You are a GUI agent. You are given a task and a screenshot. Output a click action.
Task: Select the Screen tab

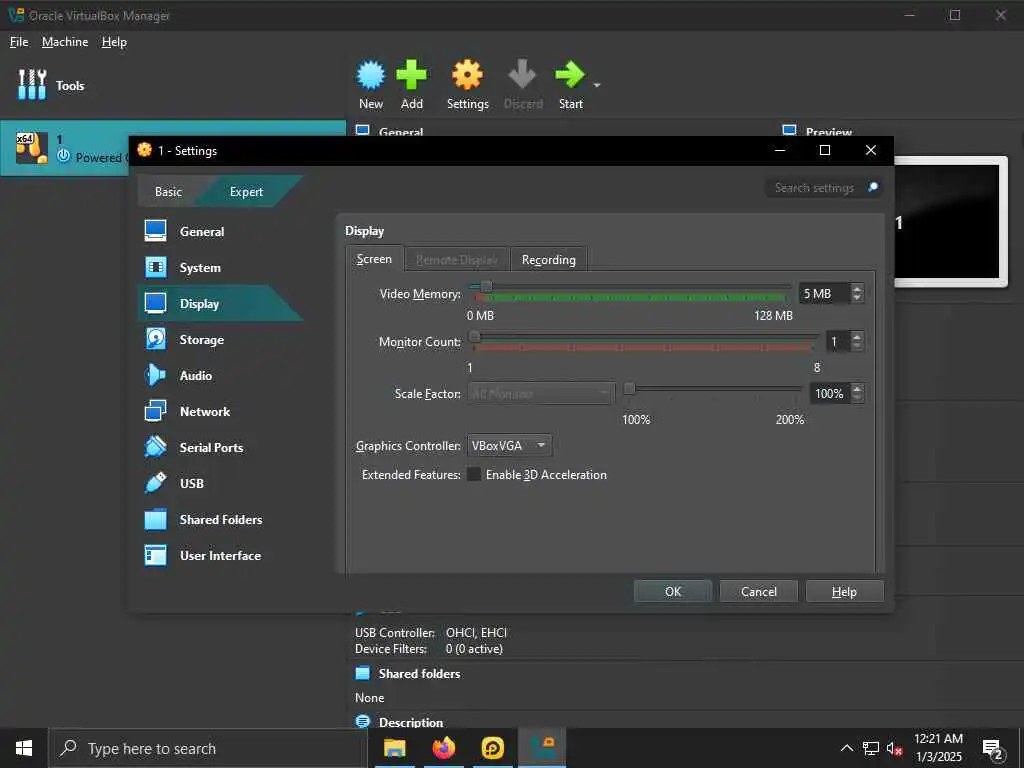click(x=374, y=259)
